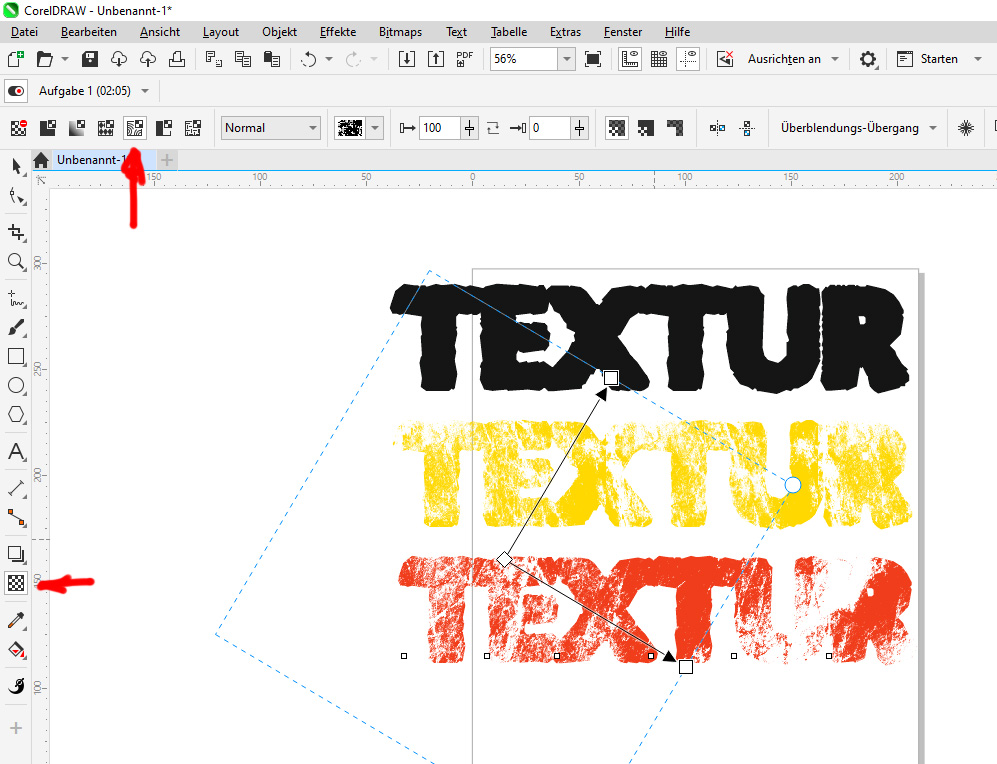
Task: Open the Normal merge mode dropdown
Action: 271,128
